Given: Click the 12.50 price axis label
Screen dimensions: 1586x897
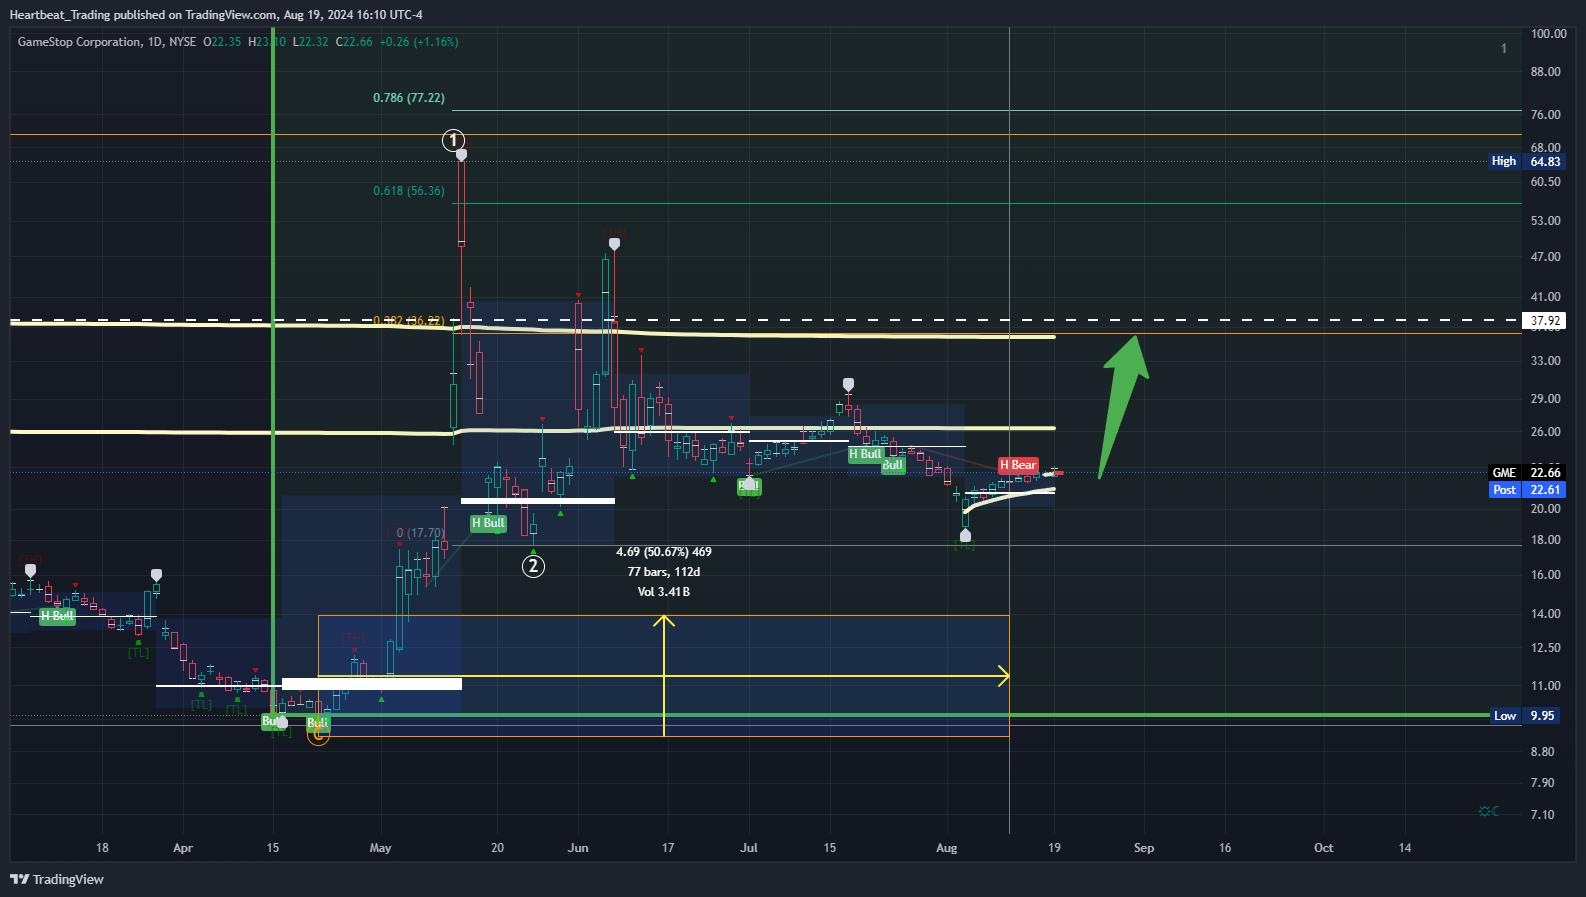Looking at the screenshot, I should [1545, 648].
